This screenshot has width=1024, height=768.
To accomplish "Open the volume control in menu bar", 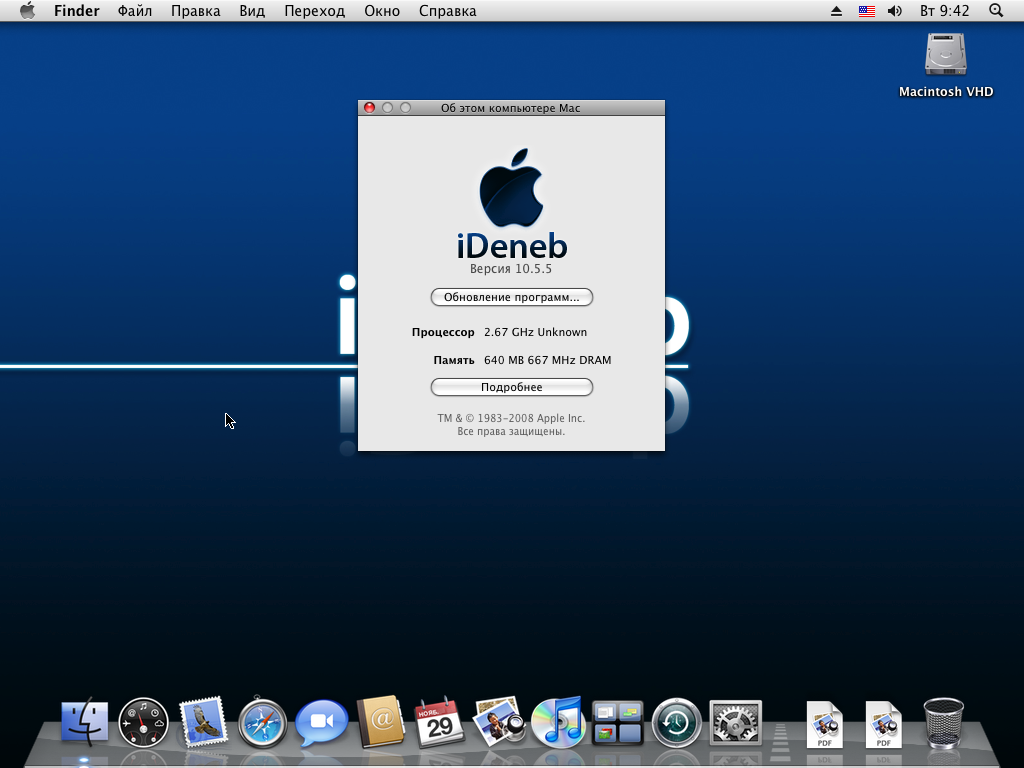I will (894, 11).
